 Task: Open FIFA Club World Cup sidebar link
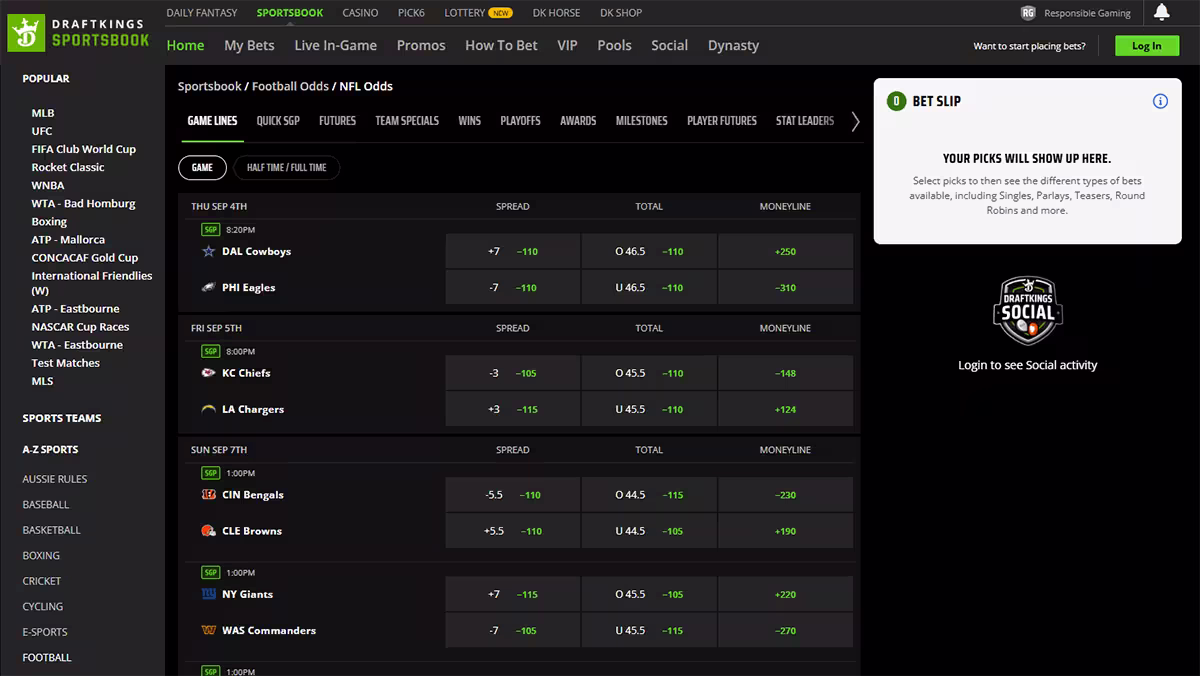84,149
